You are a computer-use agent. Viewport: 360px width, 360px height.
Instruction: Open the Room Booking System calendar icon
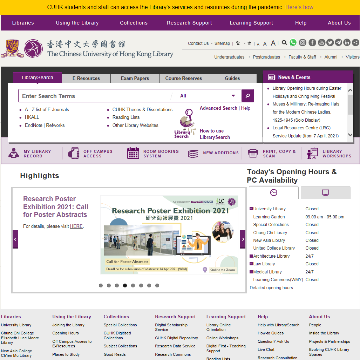tap(133, 153)
